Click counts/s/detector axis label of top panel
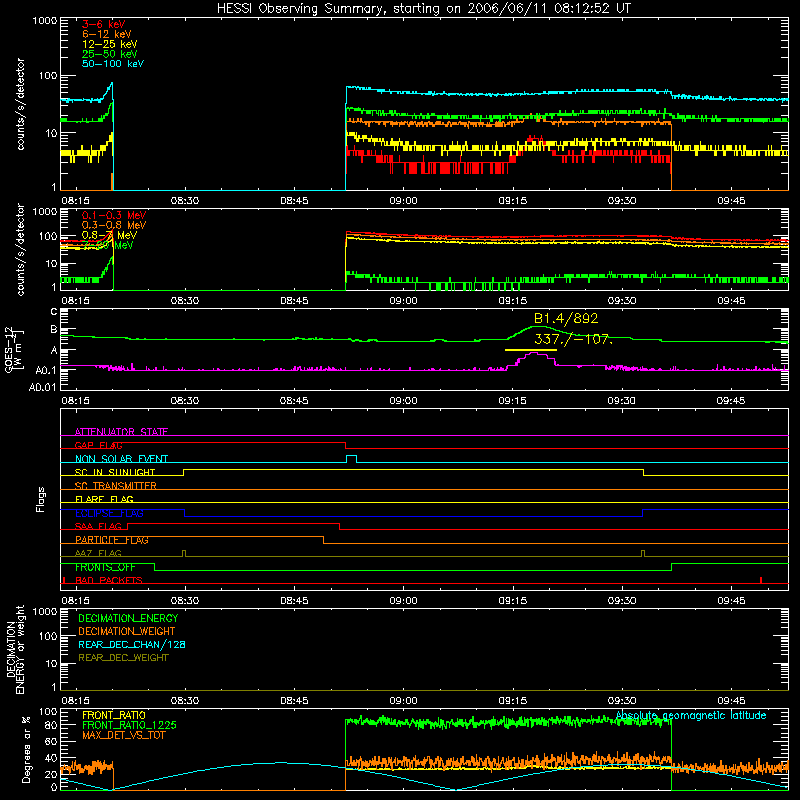This screenshot has height=800, width=800. 20,104
